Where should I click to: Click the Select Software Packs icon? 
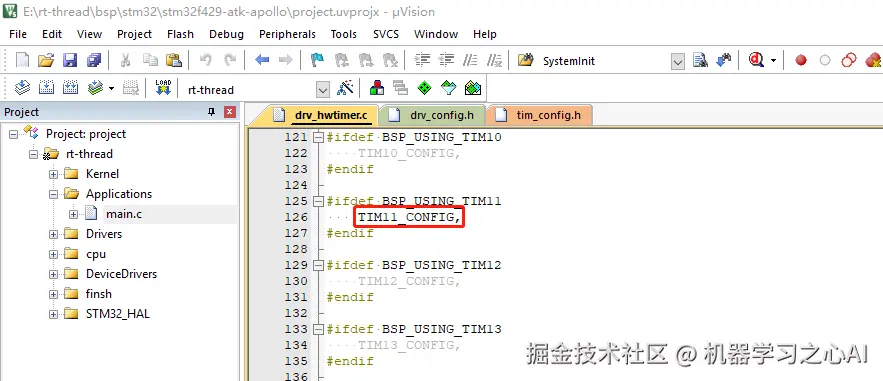(x=448, y=88)
